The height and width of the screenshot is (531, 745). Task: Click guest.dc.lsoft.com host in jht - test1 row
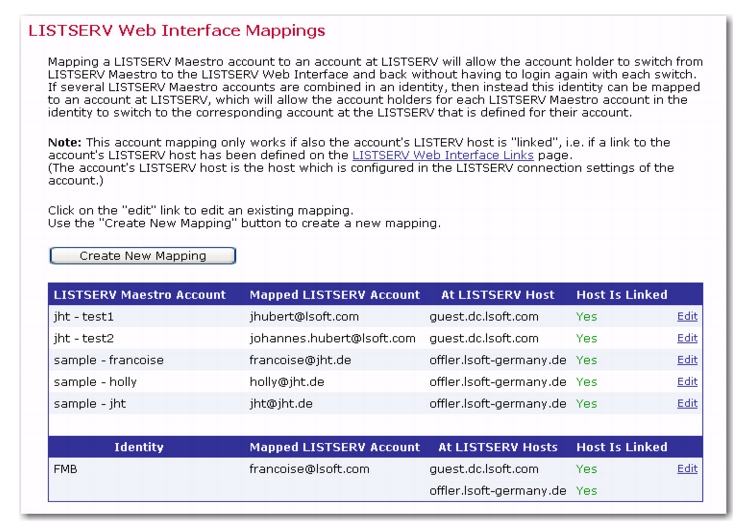(x=484, y=317)
